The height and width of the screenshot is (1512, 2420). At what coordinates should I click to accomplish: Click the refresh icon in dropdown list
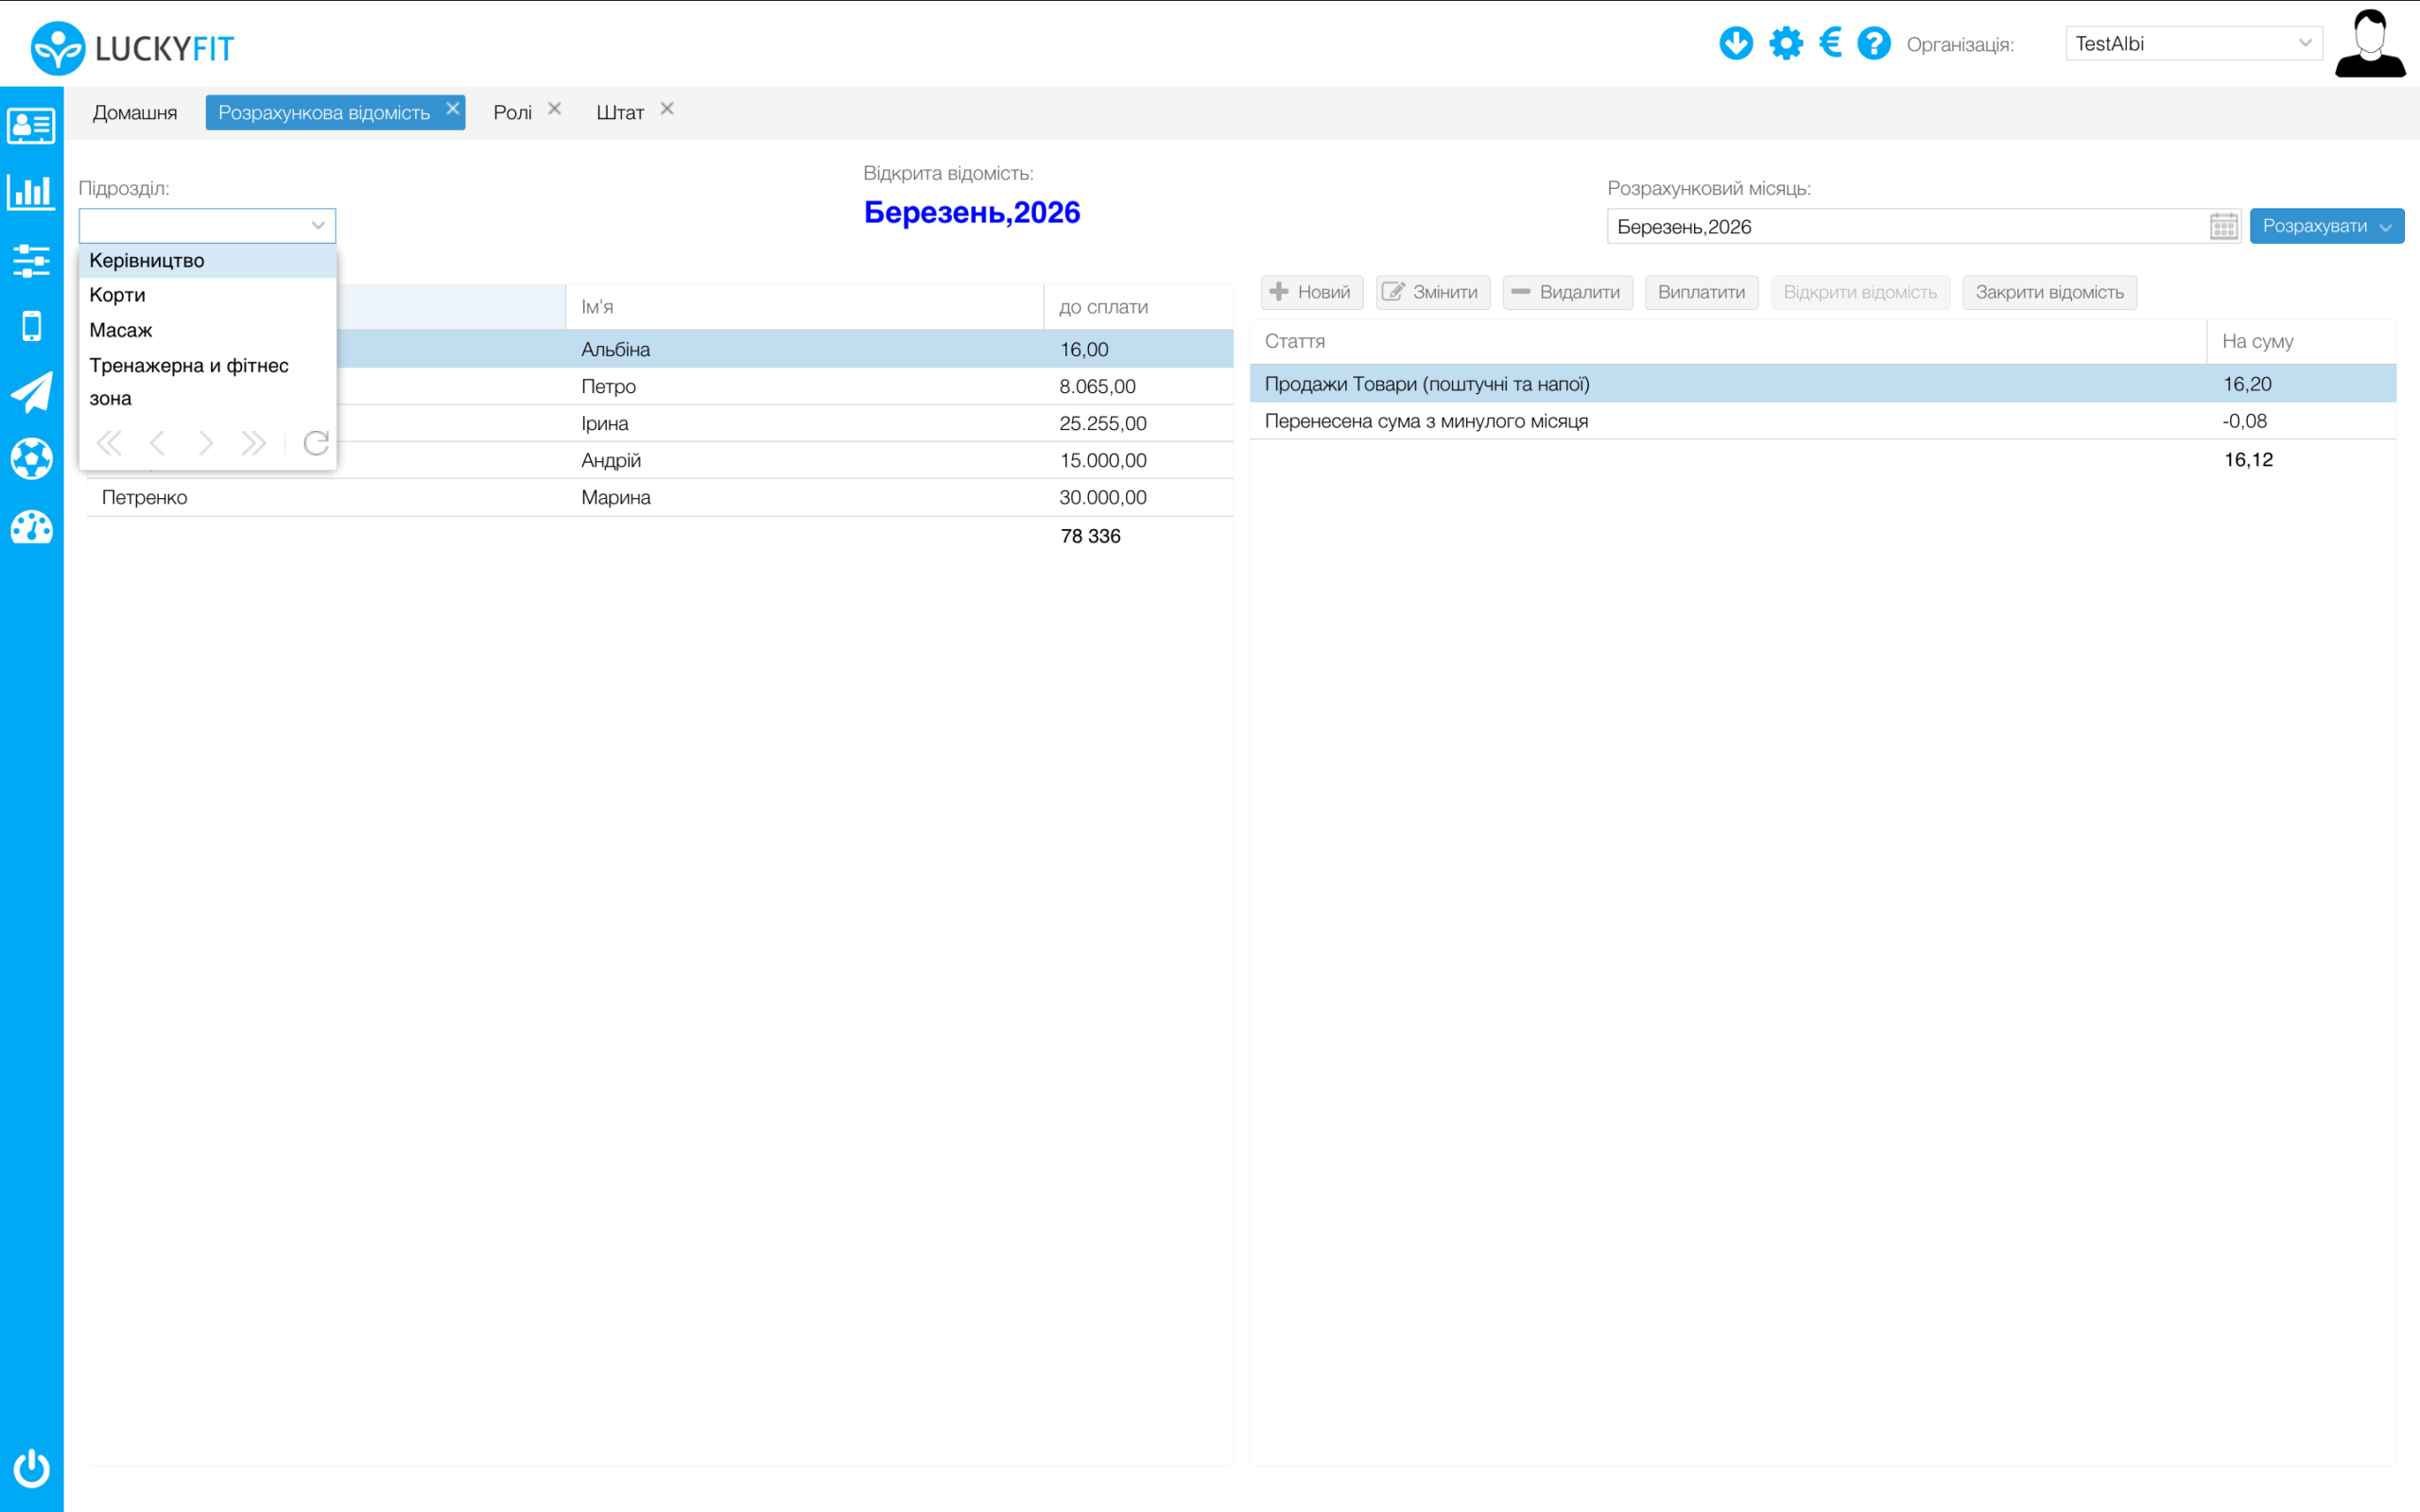tap(316, 443)
